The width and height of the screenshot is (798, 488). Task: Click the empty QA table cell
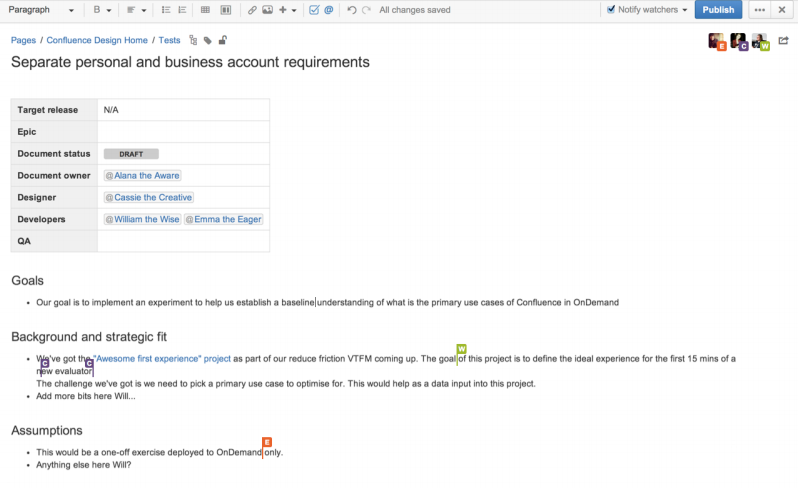pos(183,241)
